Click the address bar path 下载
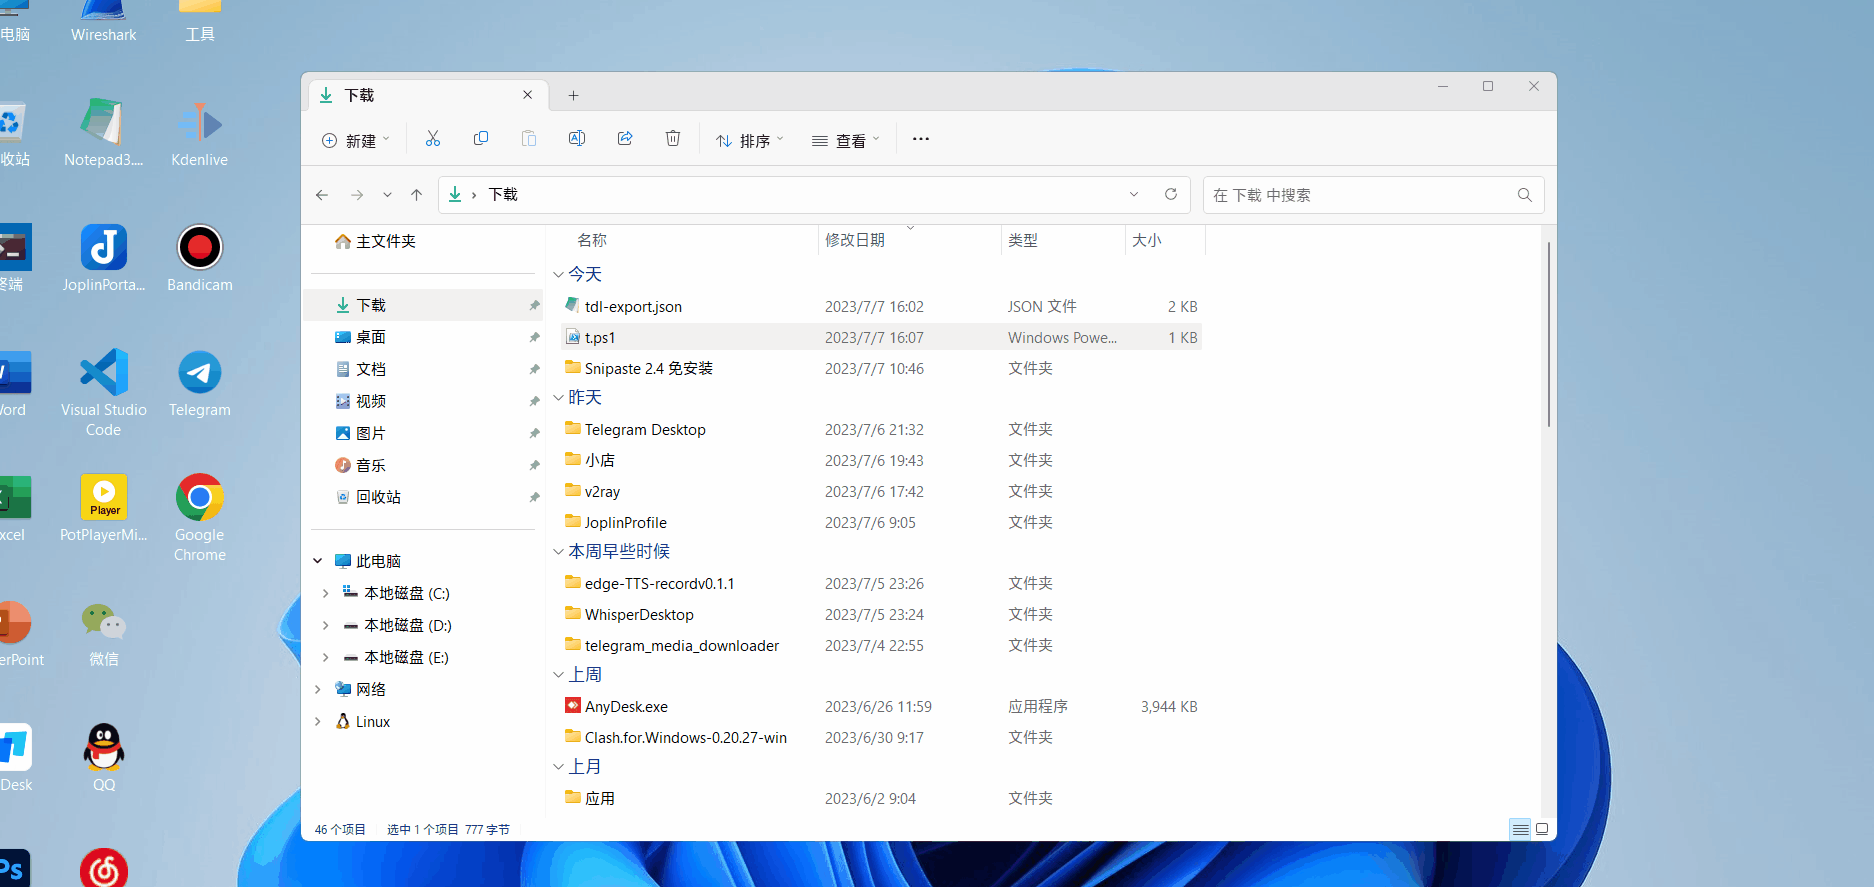Screen dimensions: 1874x887 click(x=503, y=194)
